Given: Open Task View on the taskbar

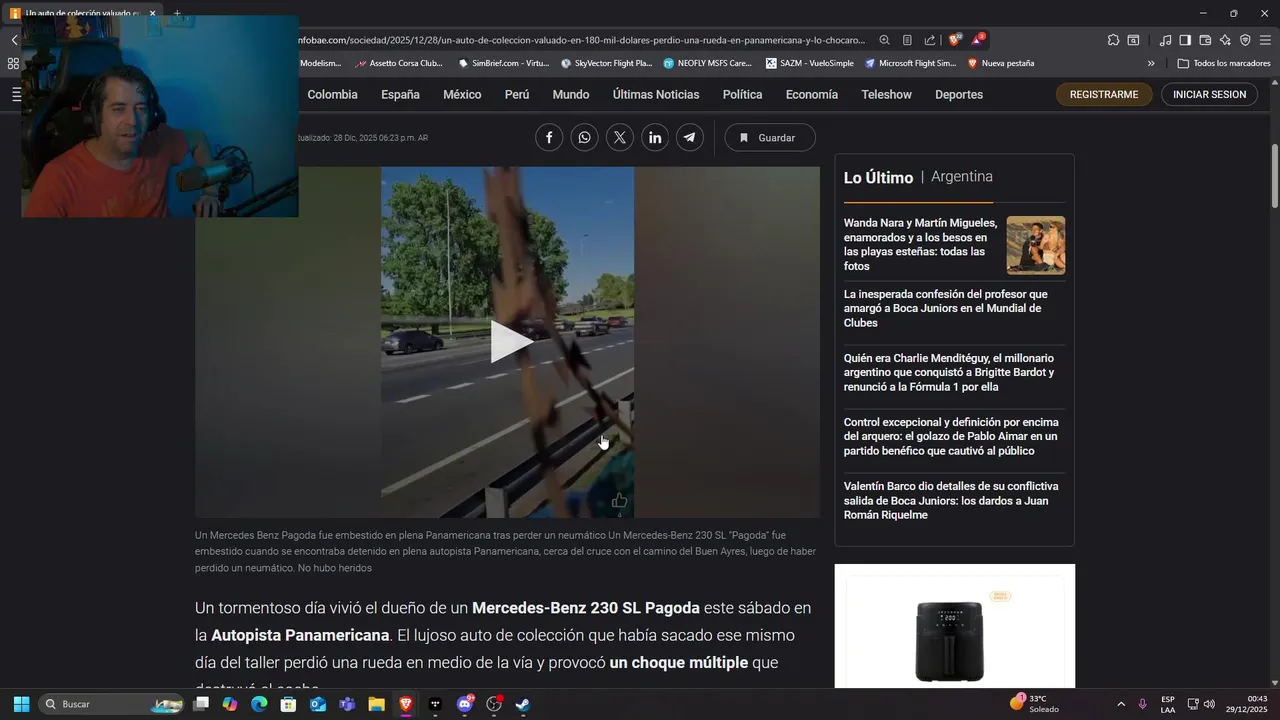Looking at the screenshot, I should pyautogui.click(x=201, y=704).
